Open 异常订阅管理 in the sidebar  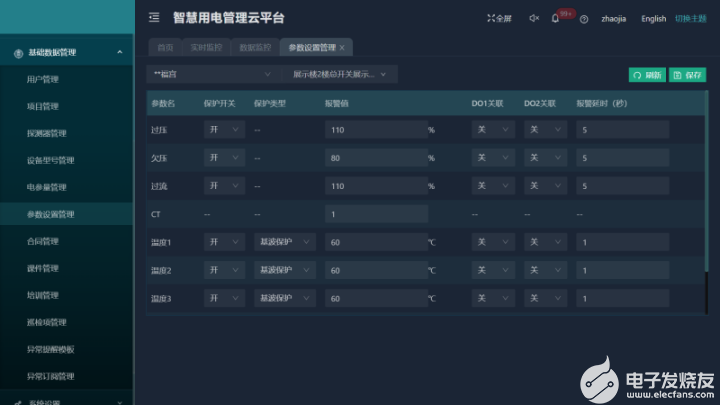click(x=51, y=377)
